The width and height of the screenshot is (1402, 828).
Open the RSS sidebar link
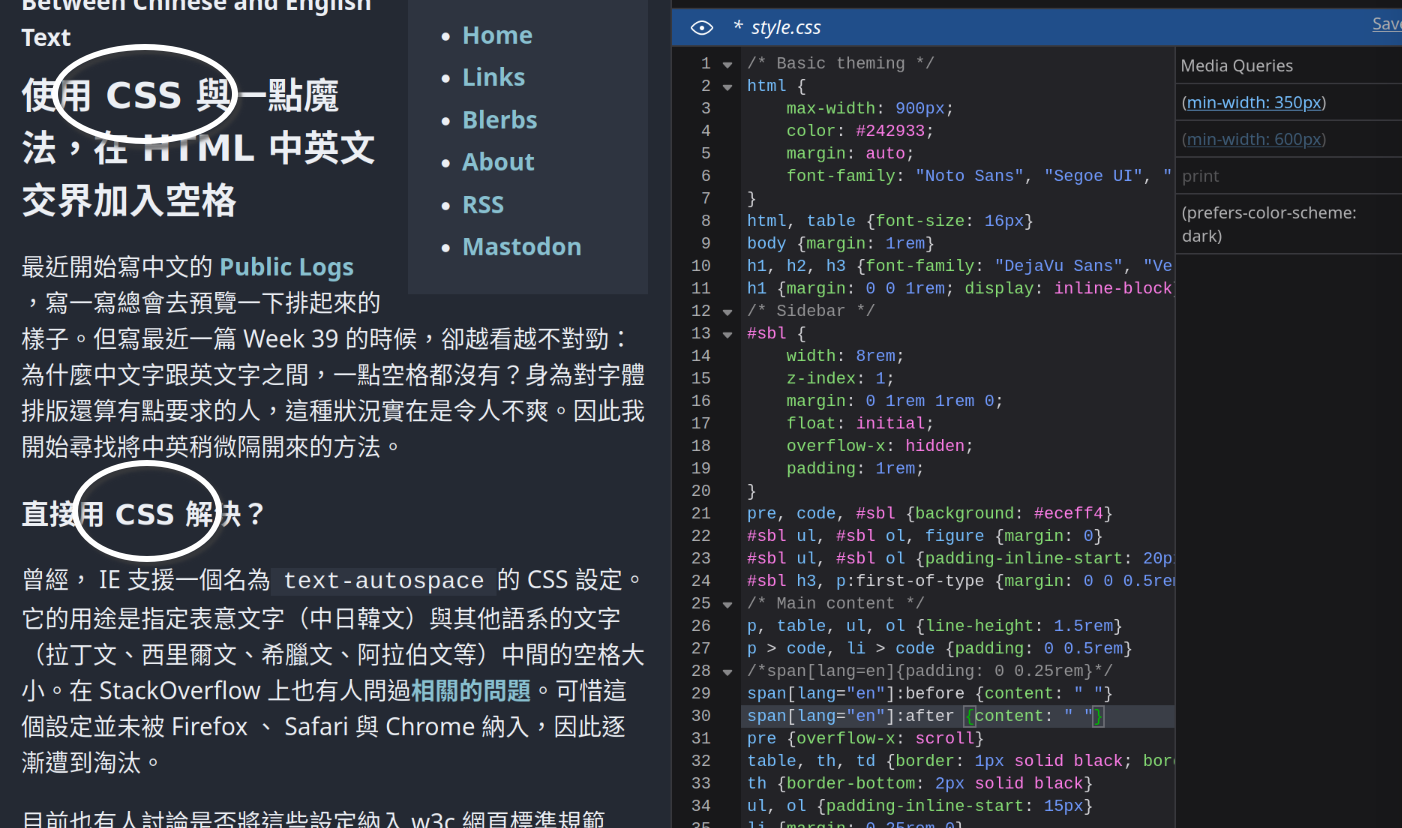pos(483,205)
